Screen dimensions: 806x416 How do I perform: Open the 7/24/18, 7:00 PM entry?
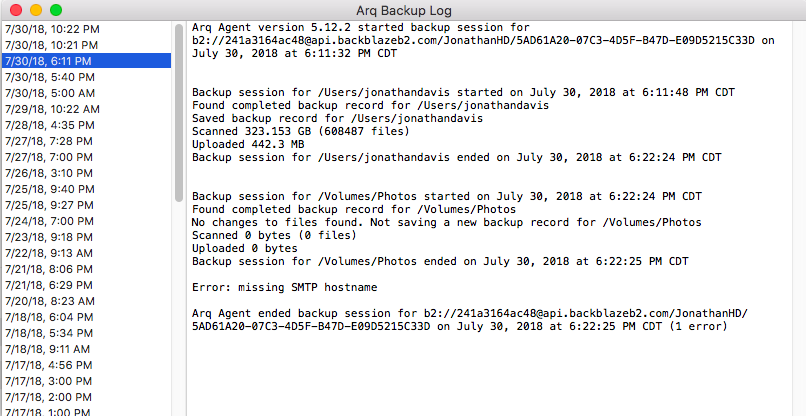[x=86, y=221]
